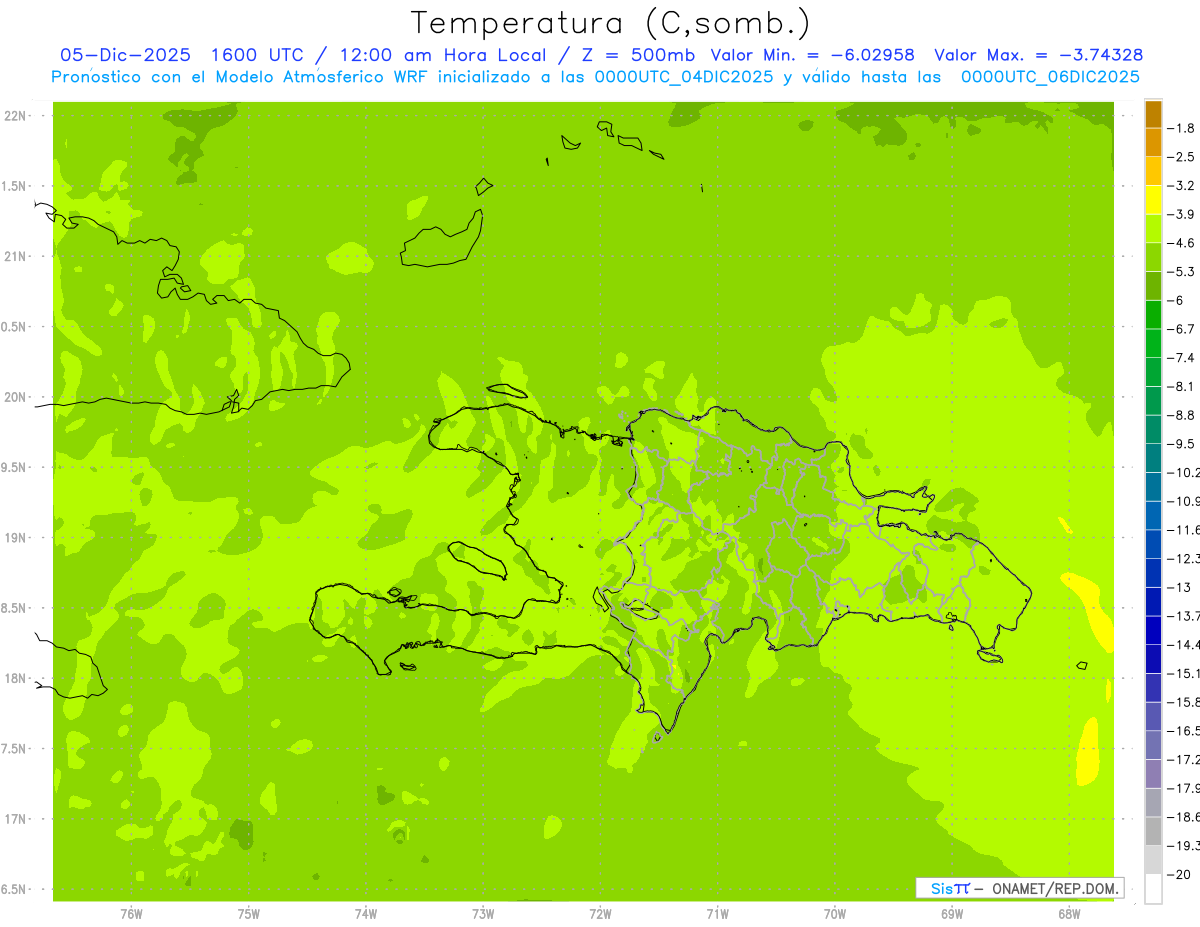The height and width of the screenshot is (927, 1200).
Task: Click the "76W" longitude label
Action: [131, 914]
